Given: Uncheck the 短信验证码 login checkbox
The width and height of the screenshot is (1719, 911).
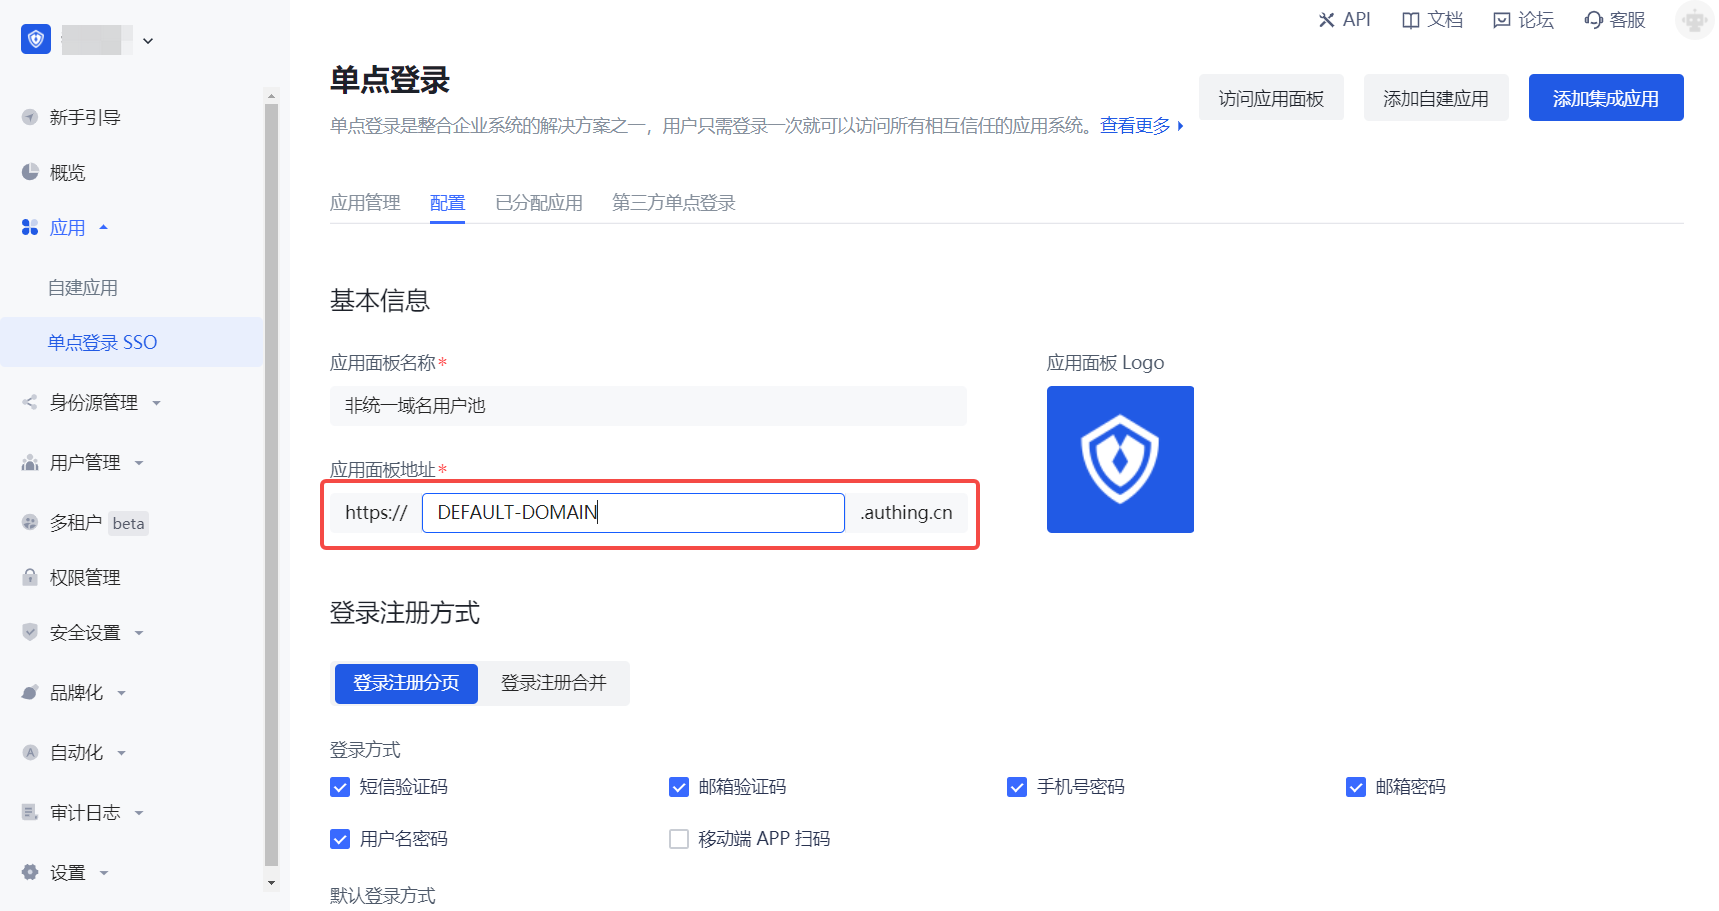Looking at the screenshot, I should (340, 787).
